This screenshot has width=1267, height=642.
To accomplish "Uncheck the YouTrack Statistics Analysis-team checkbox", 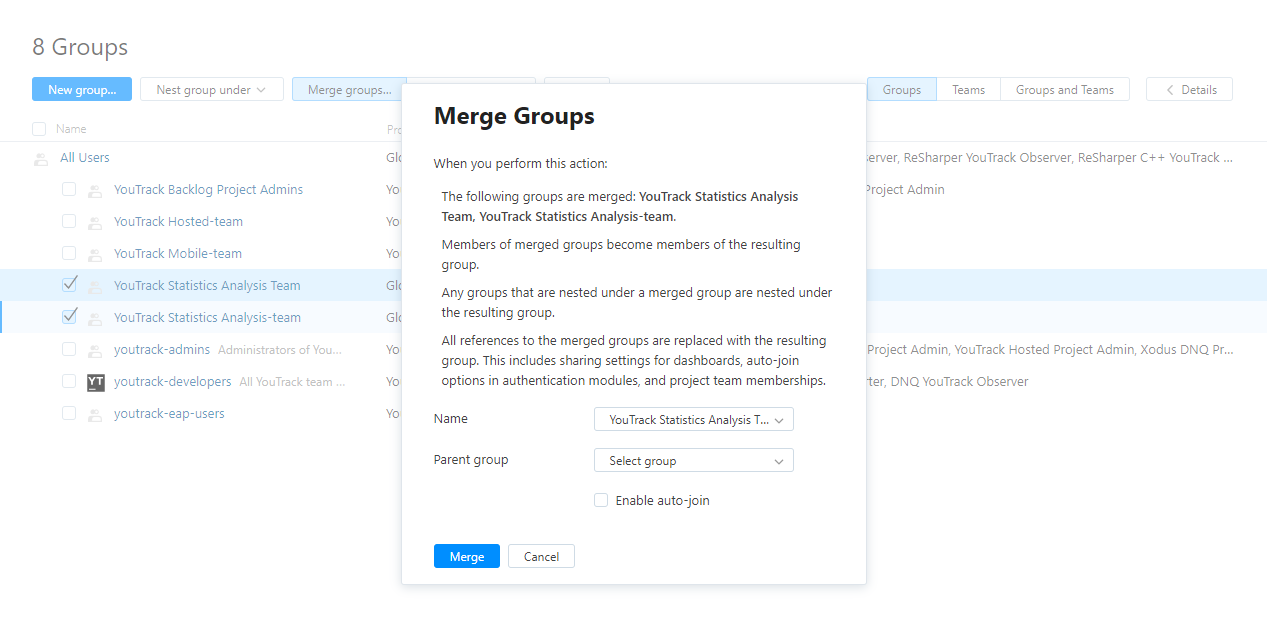I will [69, 317].
